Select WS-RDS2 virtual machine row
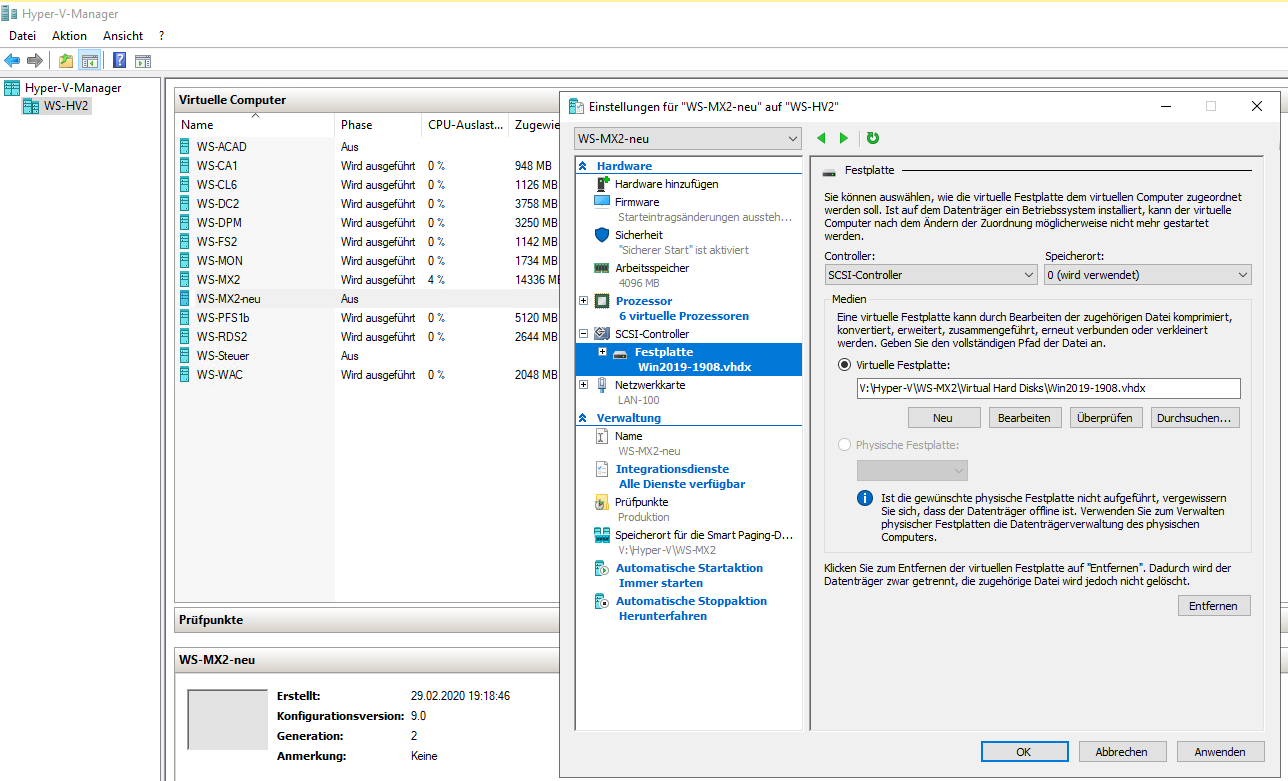Screen dimensions: 1288x781 366,337
